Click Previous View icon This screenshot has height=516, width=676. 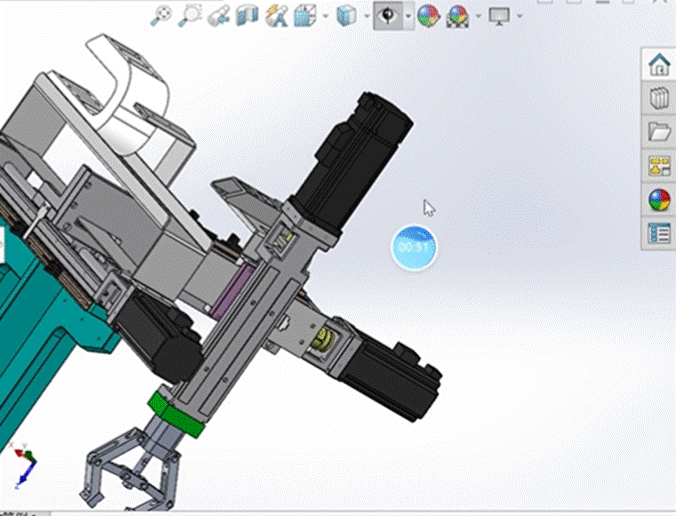tap(219, 16)
